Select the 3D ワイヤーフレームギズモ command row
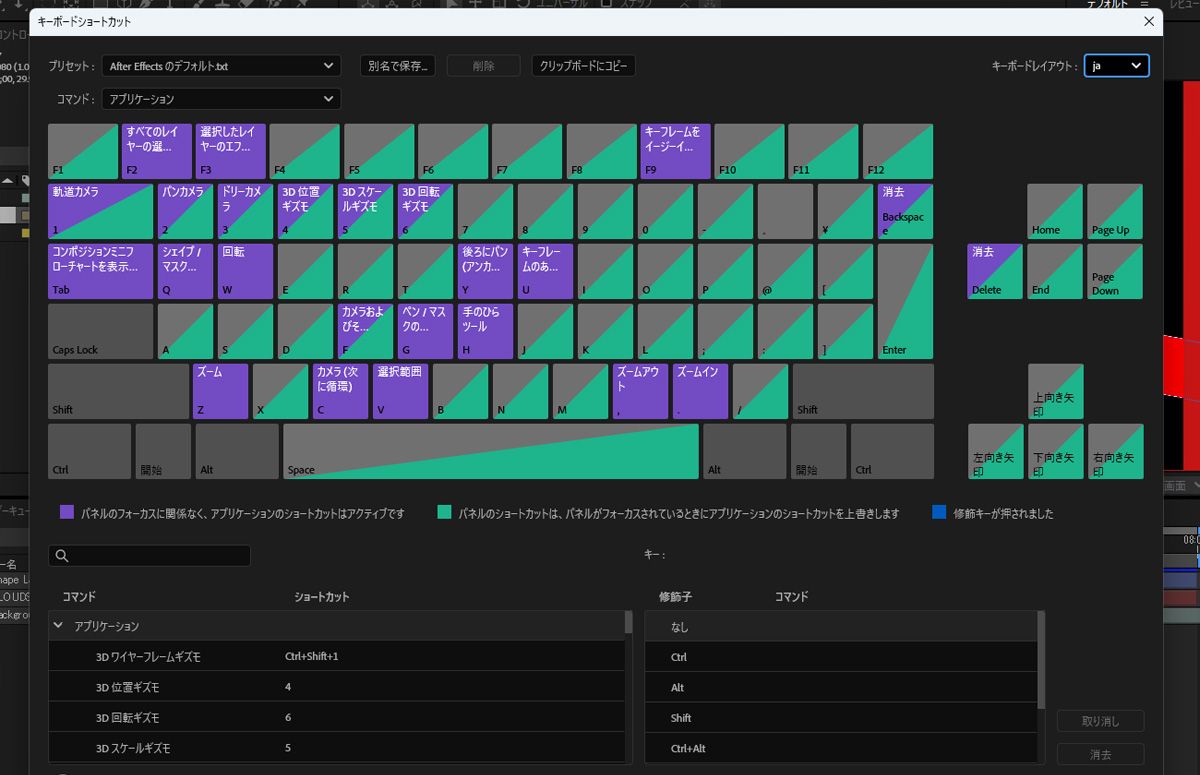Viewport: 1200px width, 775px height. (336, 657)
